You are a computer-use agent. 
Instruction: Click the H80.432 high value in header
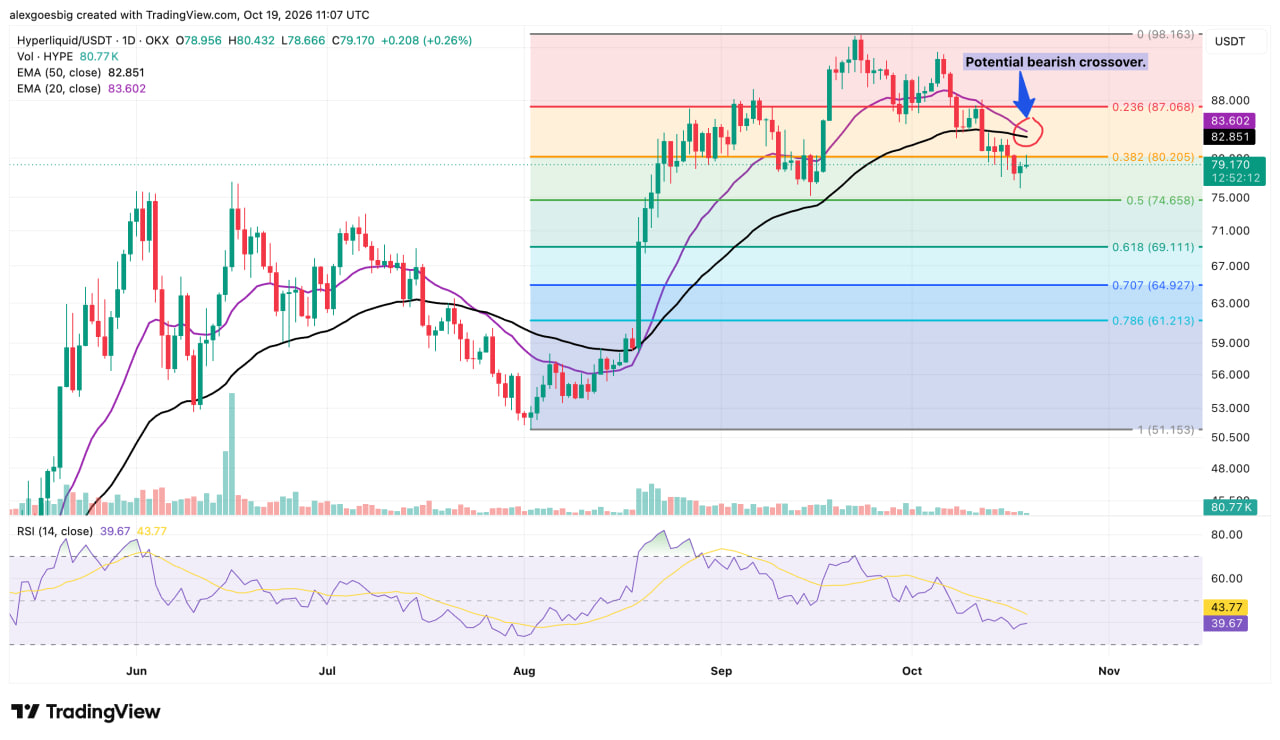point(252,41)
